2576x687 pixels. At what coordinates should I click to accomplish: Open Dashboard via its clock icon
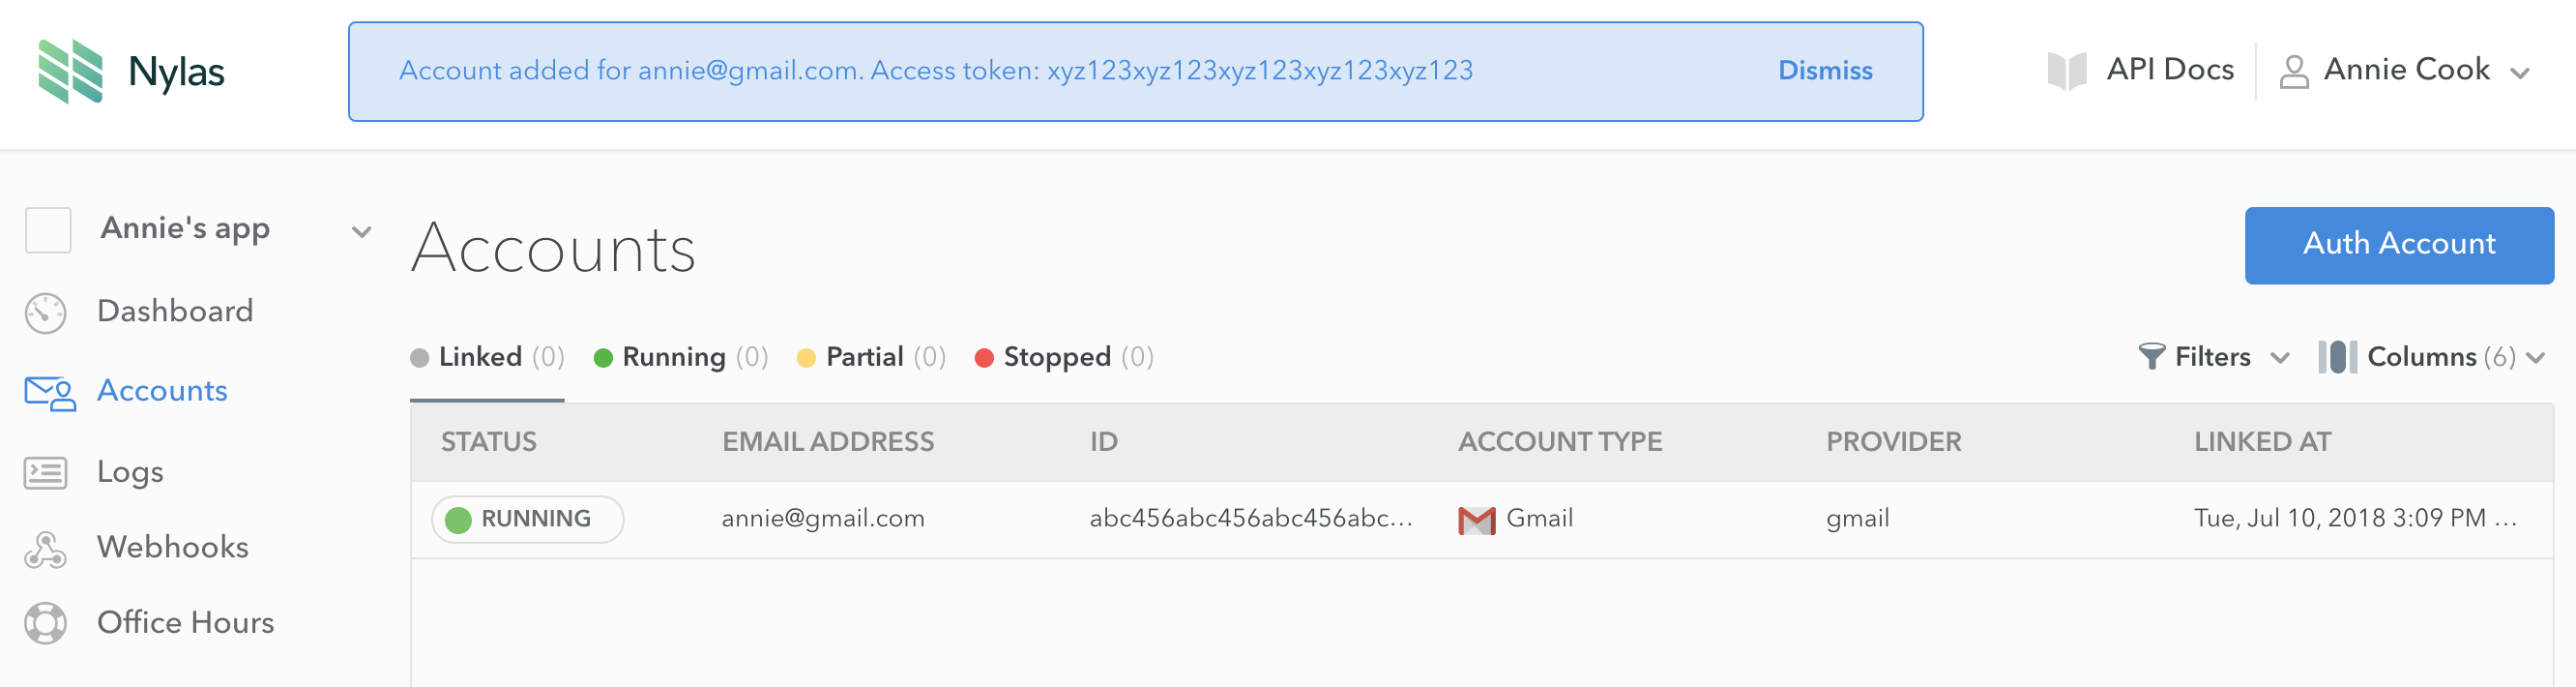pyautogui.click(x=46, y=312)
